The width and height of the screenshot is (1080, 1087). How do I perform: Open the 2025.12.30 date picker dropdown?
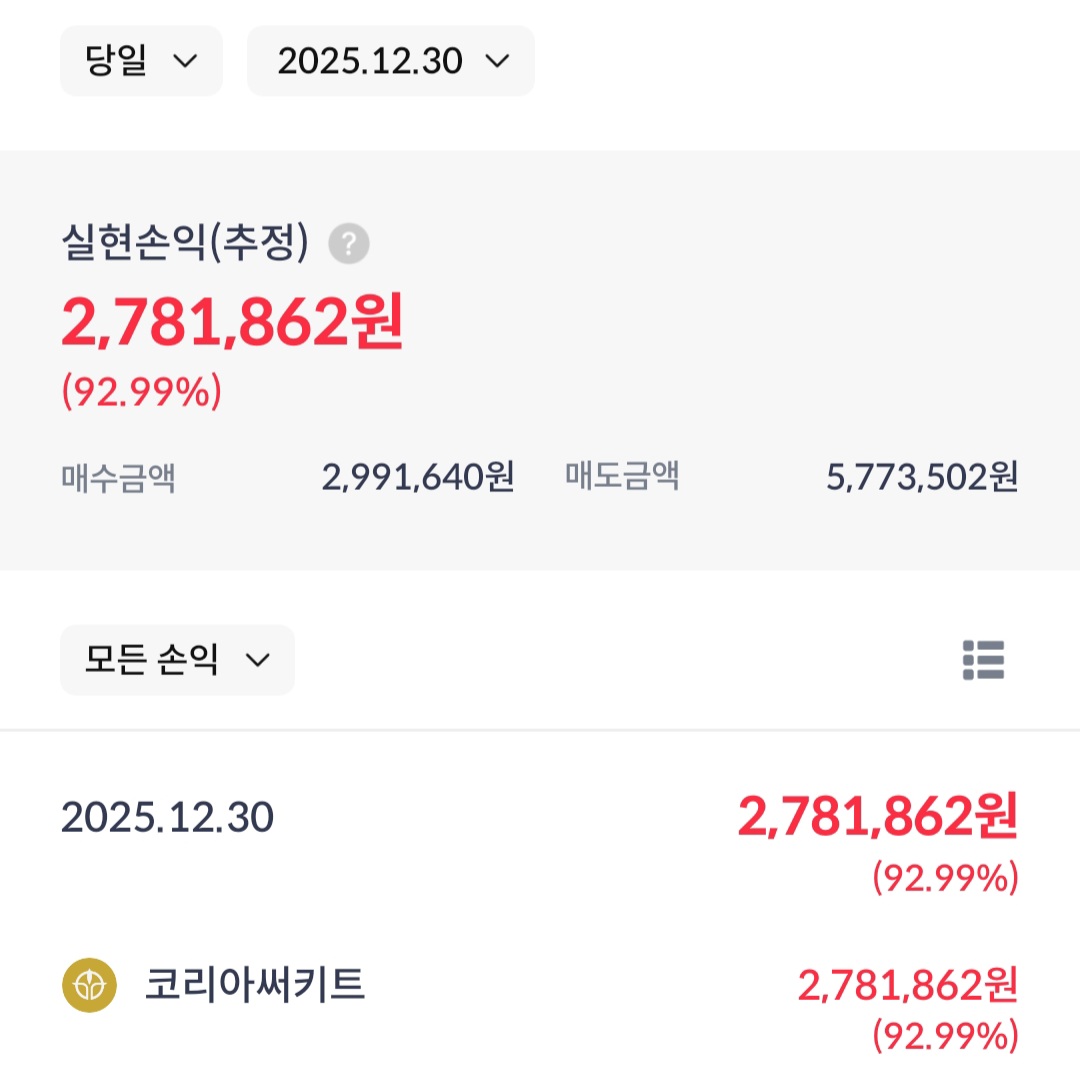tap(391, 61)
